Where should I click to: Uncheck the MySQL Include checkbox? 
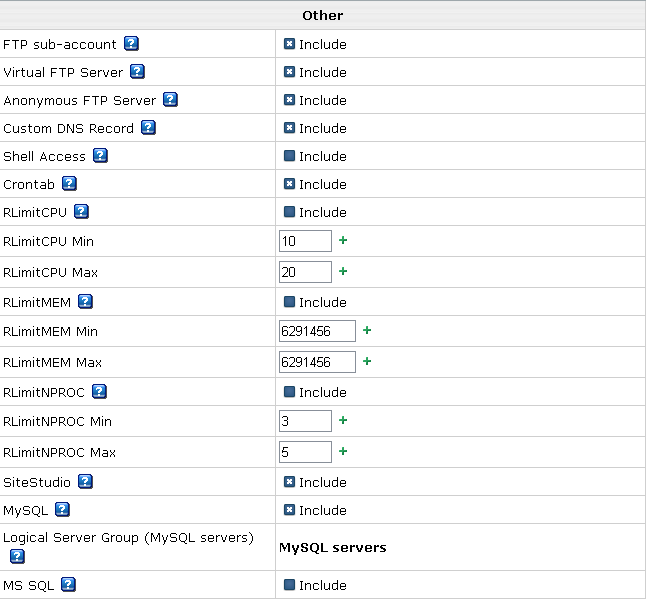coord(289,510)
